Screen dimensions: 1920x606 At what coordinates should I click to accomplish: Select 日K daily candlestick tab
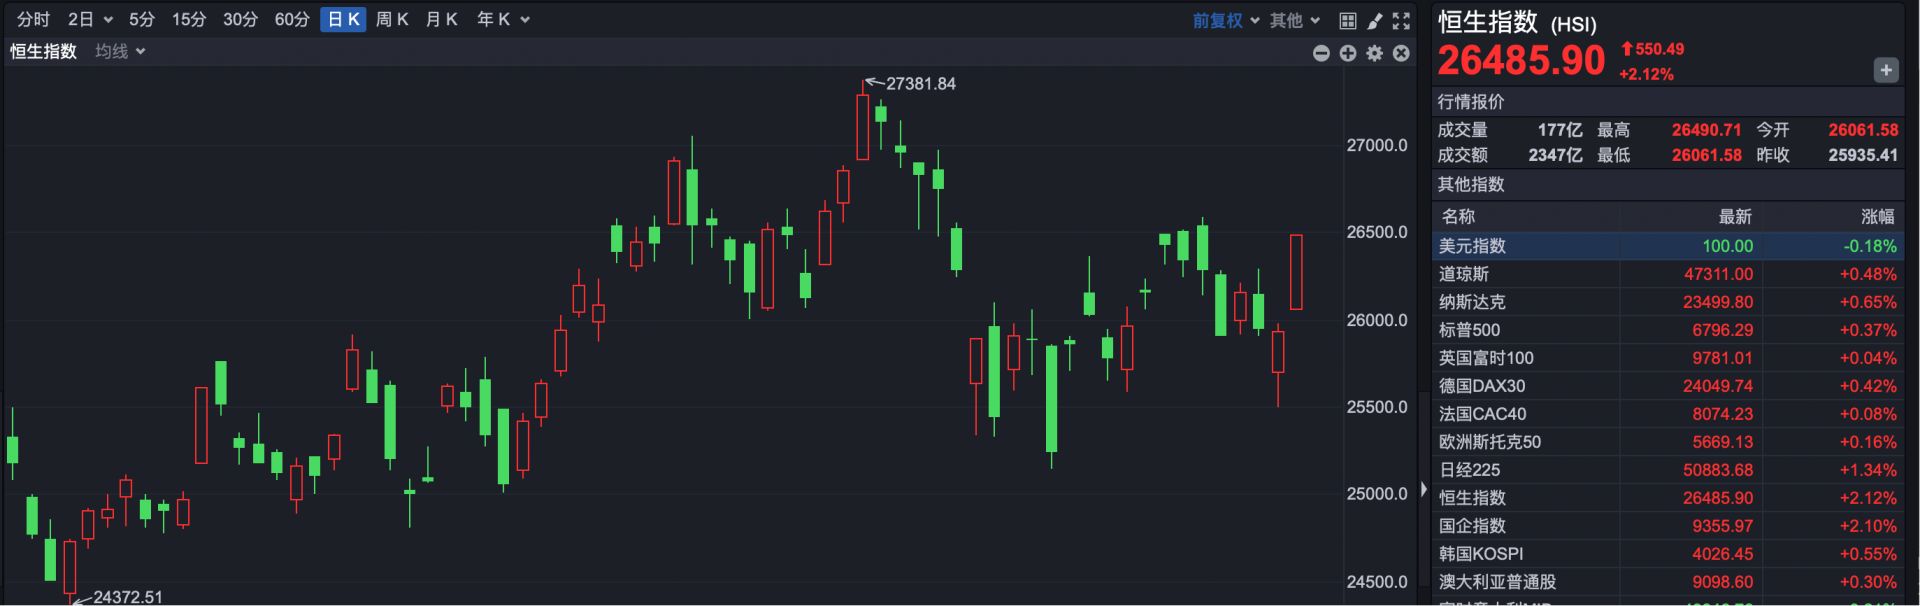[343, 19]
